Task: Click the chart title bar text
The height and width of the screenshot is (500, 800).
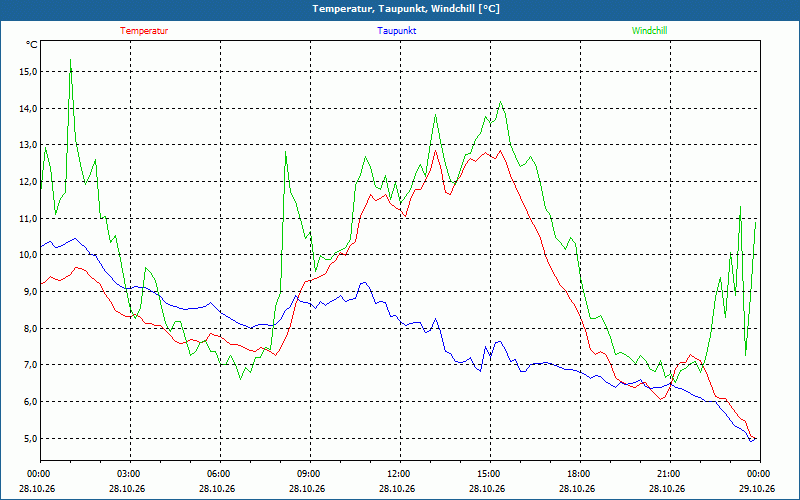Action: click(x=406, y=9)
